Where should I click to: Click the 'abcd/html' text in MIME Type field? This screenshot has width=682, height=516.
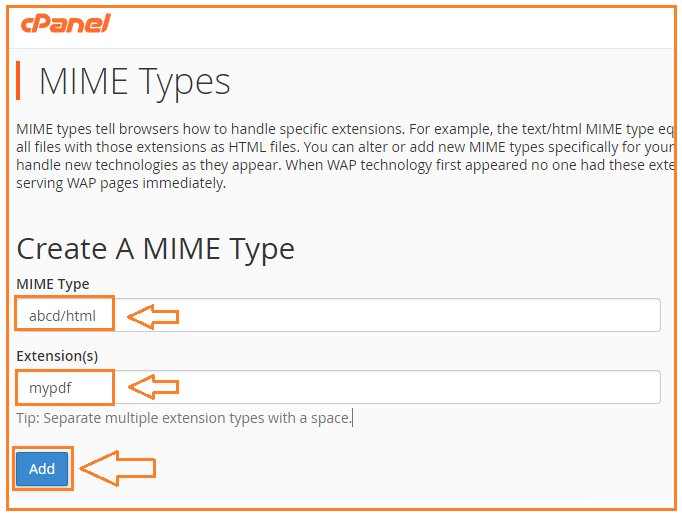tap(63, 316)
